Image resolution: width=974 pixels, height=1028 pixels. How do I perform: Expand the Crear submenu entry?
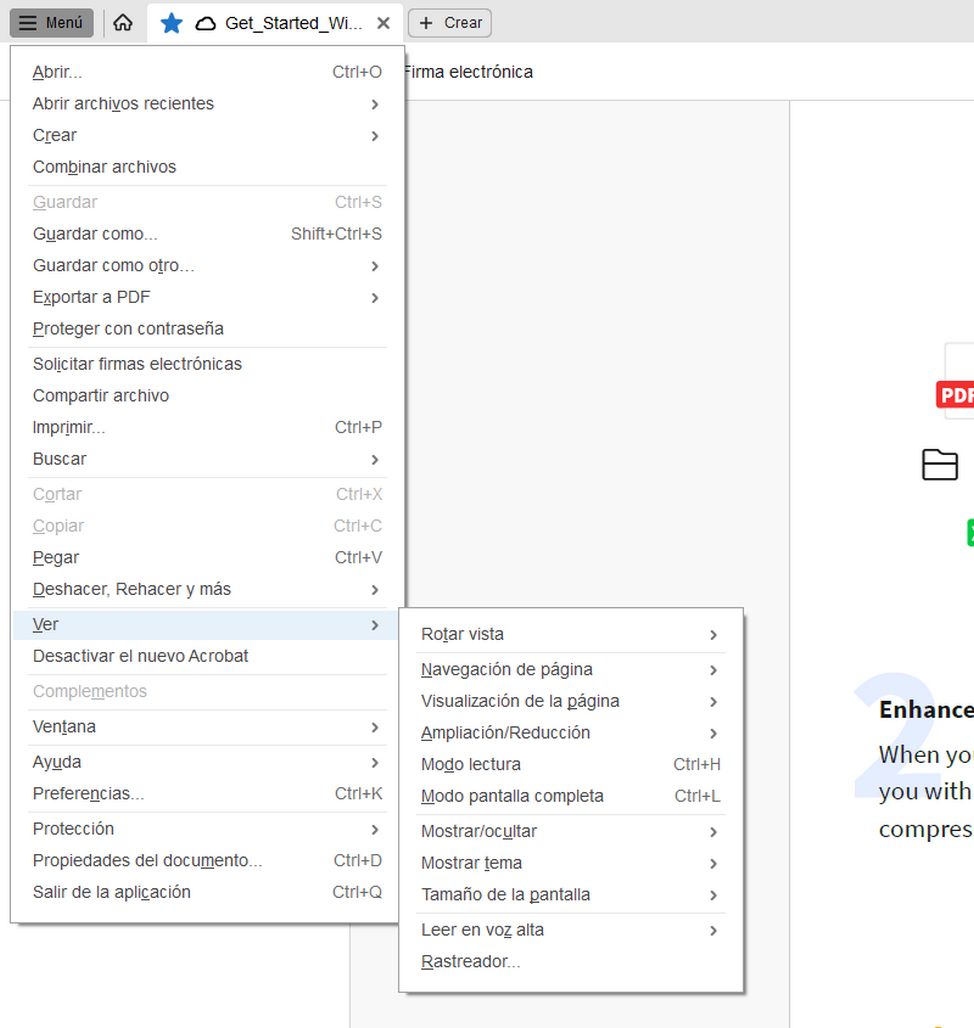click(x=207, y=135)
